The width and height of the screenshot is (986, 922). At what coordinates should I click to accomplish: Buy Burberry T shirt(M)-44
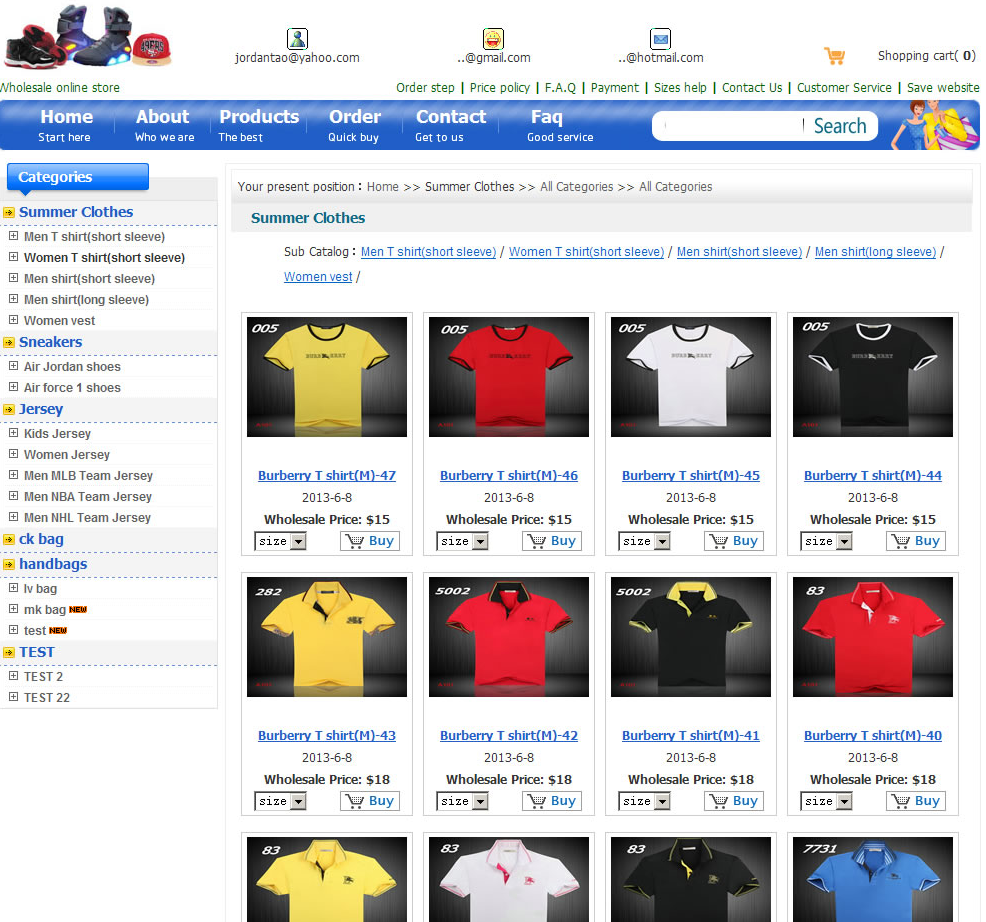[916, 541]
